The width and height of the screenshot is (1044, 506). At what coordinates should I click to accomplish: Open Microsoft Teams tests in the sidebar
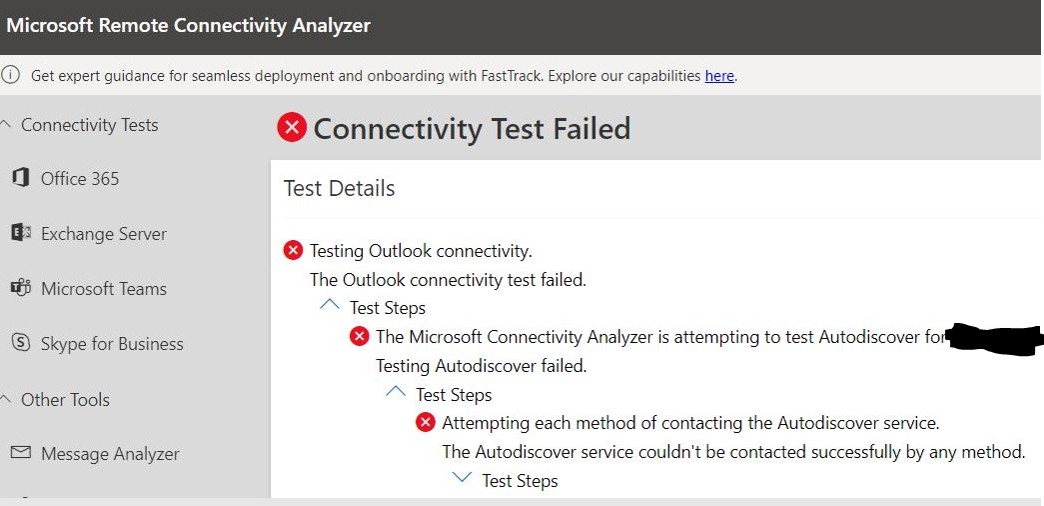coord(104,288)
